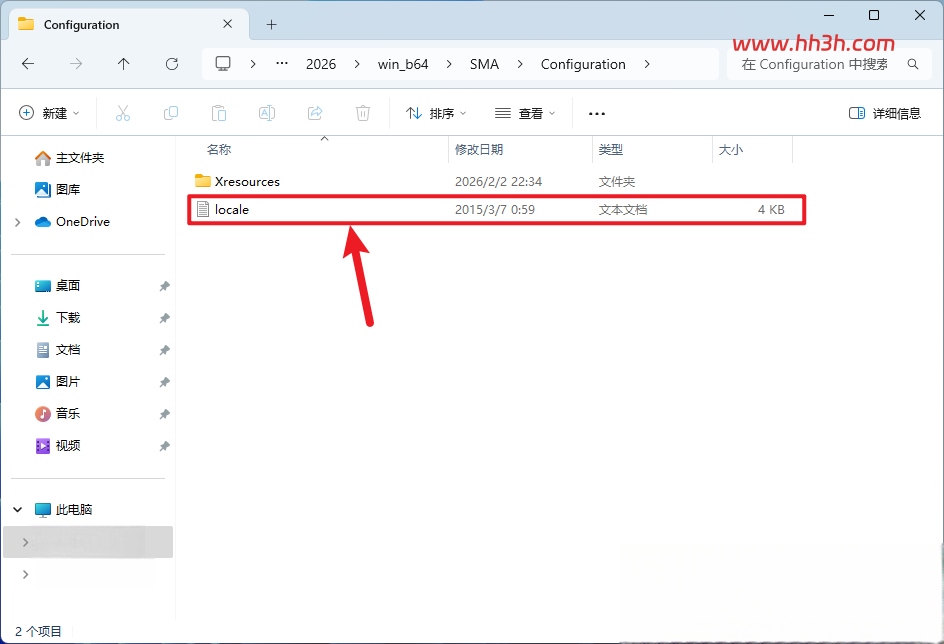Click the Share icon in toolbar
Viewport: 944px width, 644px height.
(x=315, y=113)
